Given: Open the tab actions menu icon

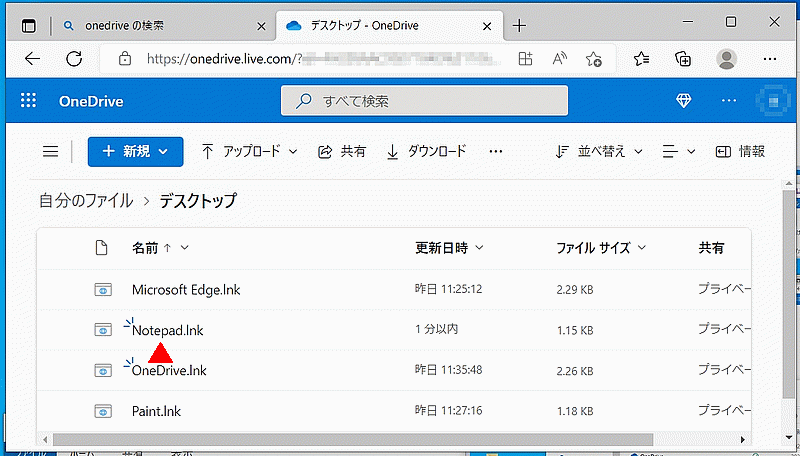Looking at the screenshot, I should (29, 26).
